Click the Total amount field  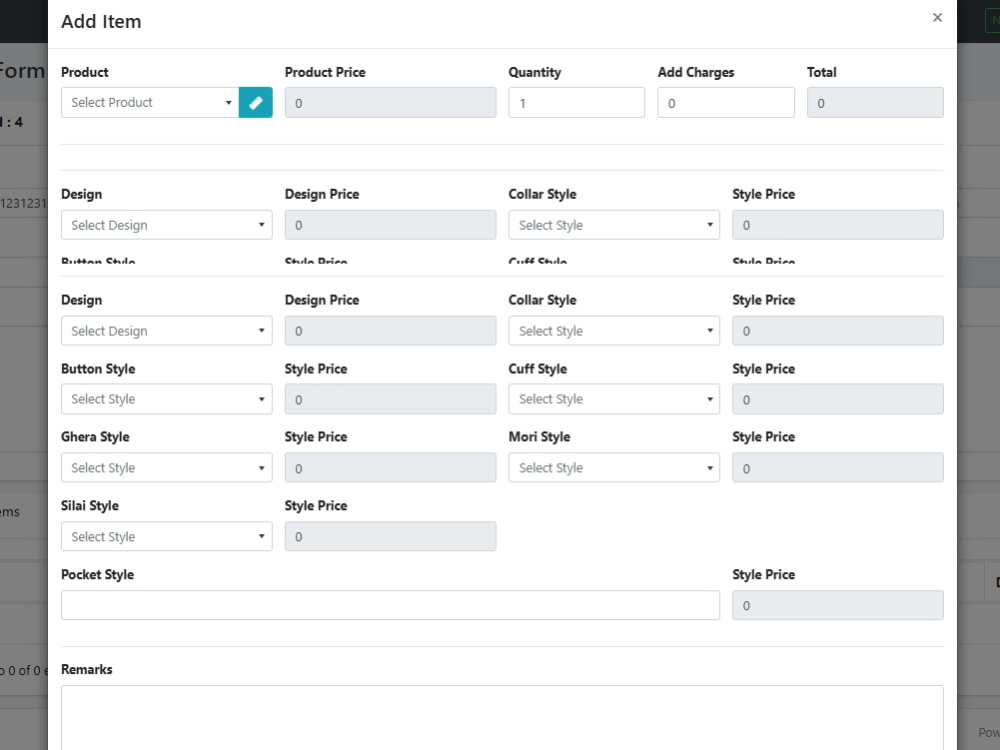pos(875,103)
